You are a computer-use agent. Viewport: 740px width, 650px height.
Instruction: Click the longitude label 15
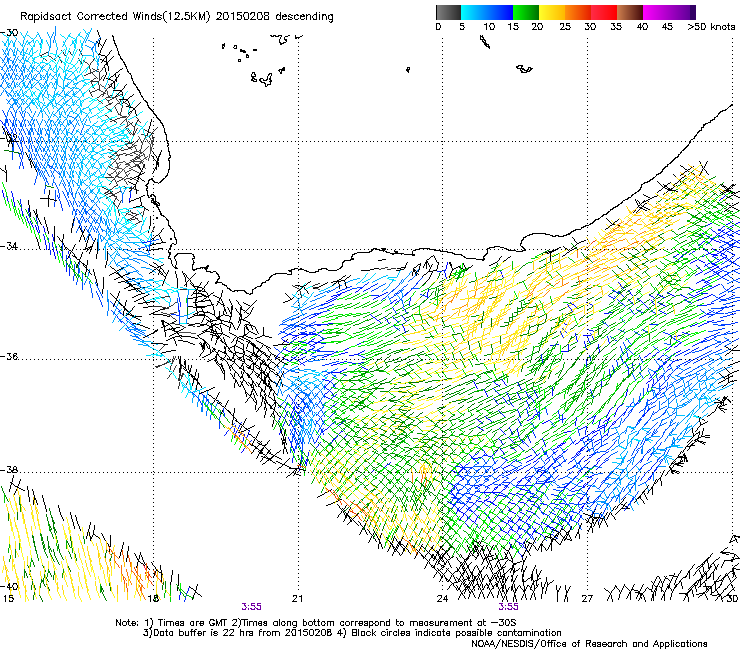(8, 599)
